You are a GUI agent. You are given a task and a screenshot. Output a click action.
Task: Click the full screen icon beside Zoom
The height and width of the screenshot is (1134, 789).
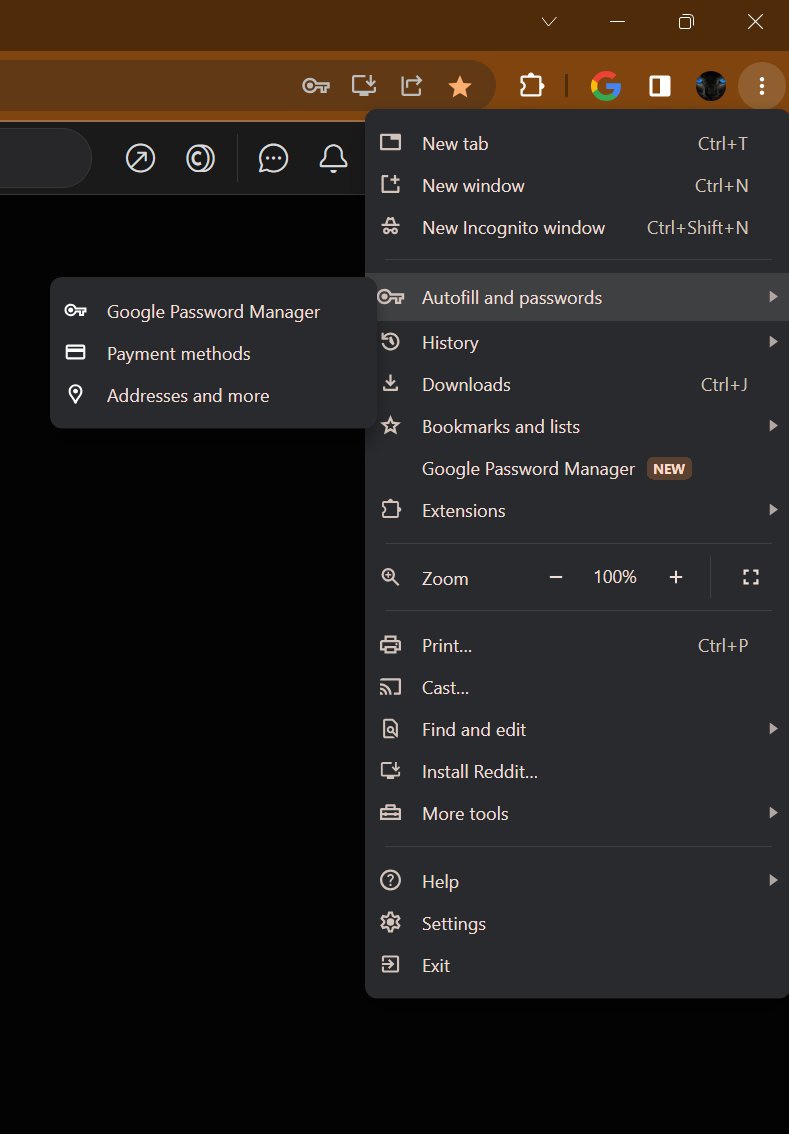pos(751,577)
